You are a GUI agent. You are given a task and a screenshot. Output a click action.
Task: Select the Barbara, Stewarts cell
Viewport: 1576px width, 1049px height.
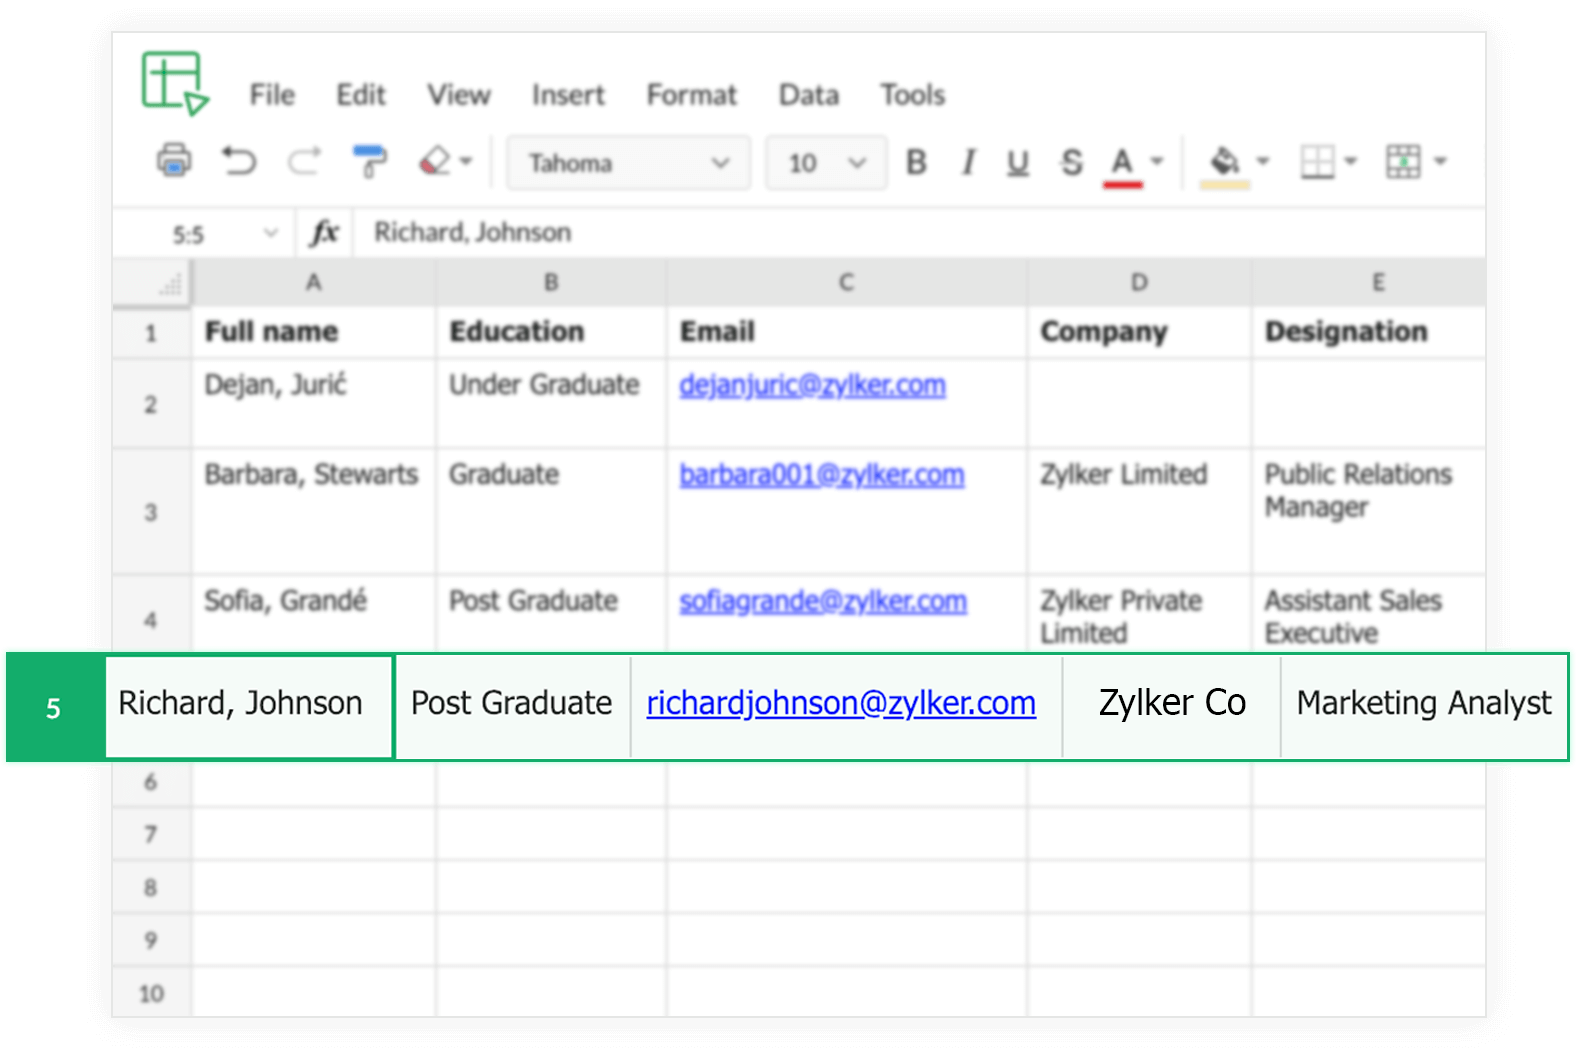coord(314,512)
